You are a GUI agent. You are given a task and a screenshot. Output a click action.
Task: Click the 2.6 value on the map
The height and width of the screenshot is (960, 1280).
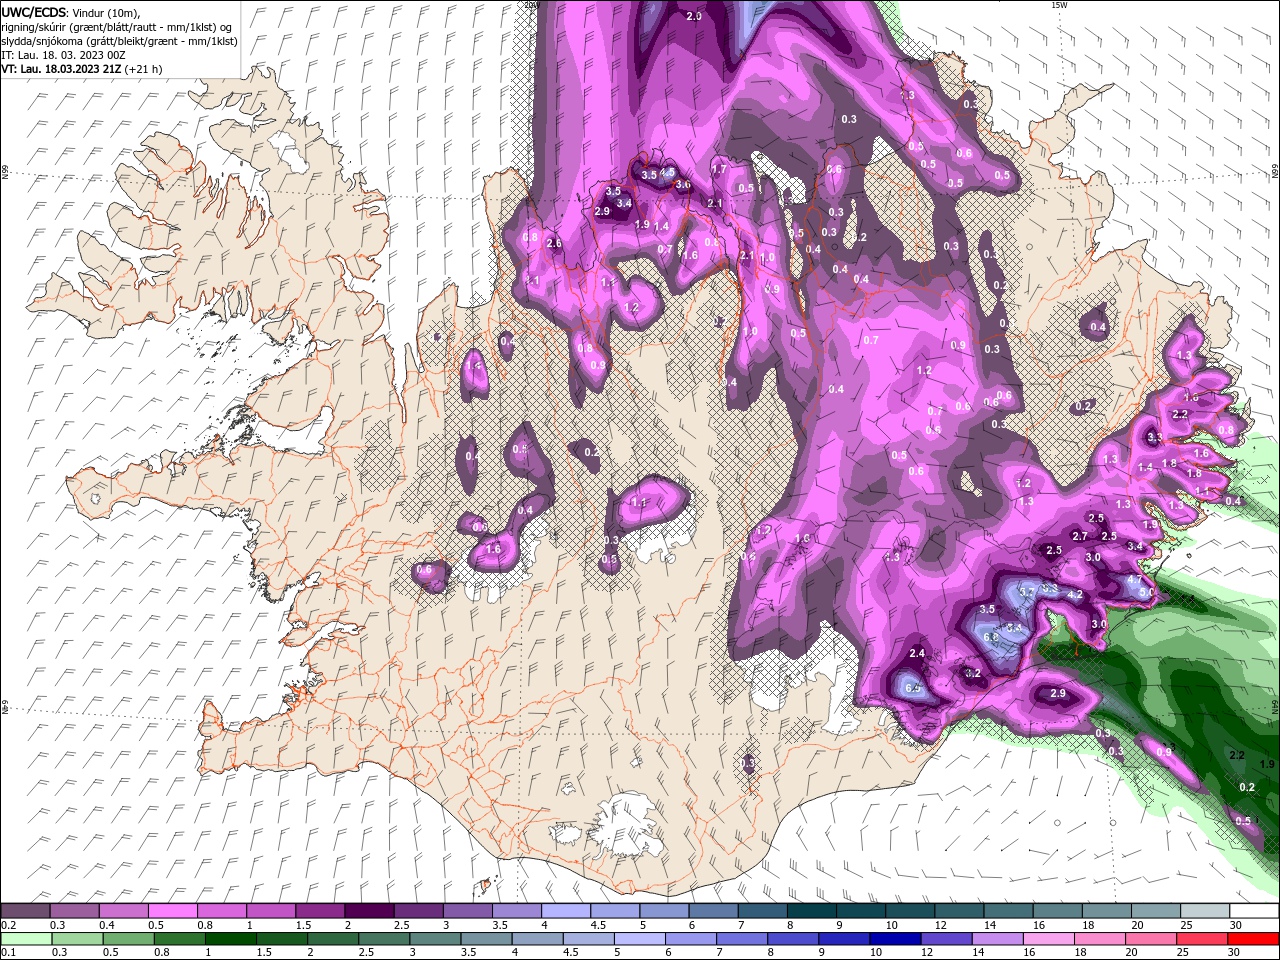coord(554,244)
